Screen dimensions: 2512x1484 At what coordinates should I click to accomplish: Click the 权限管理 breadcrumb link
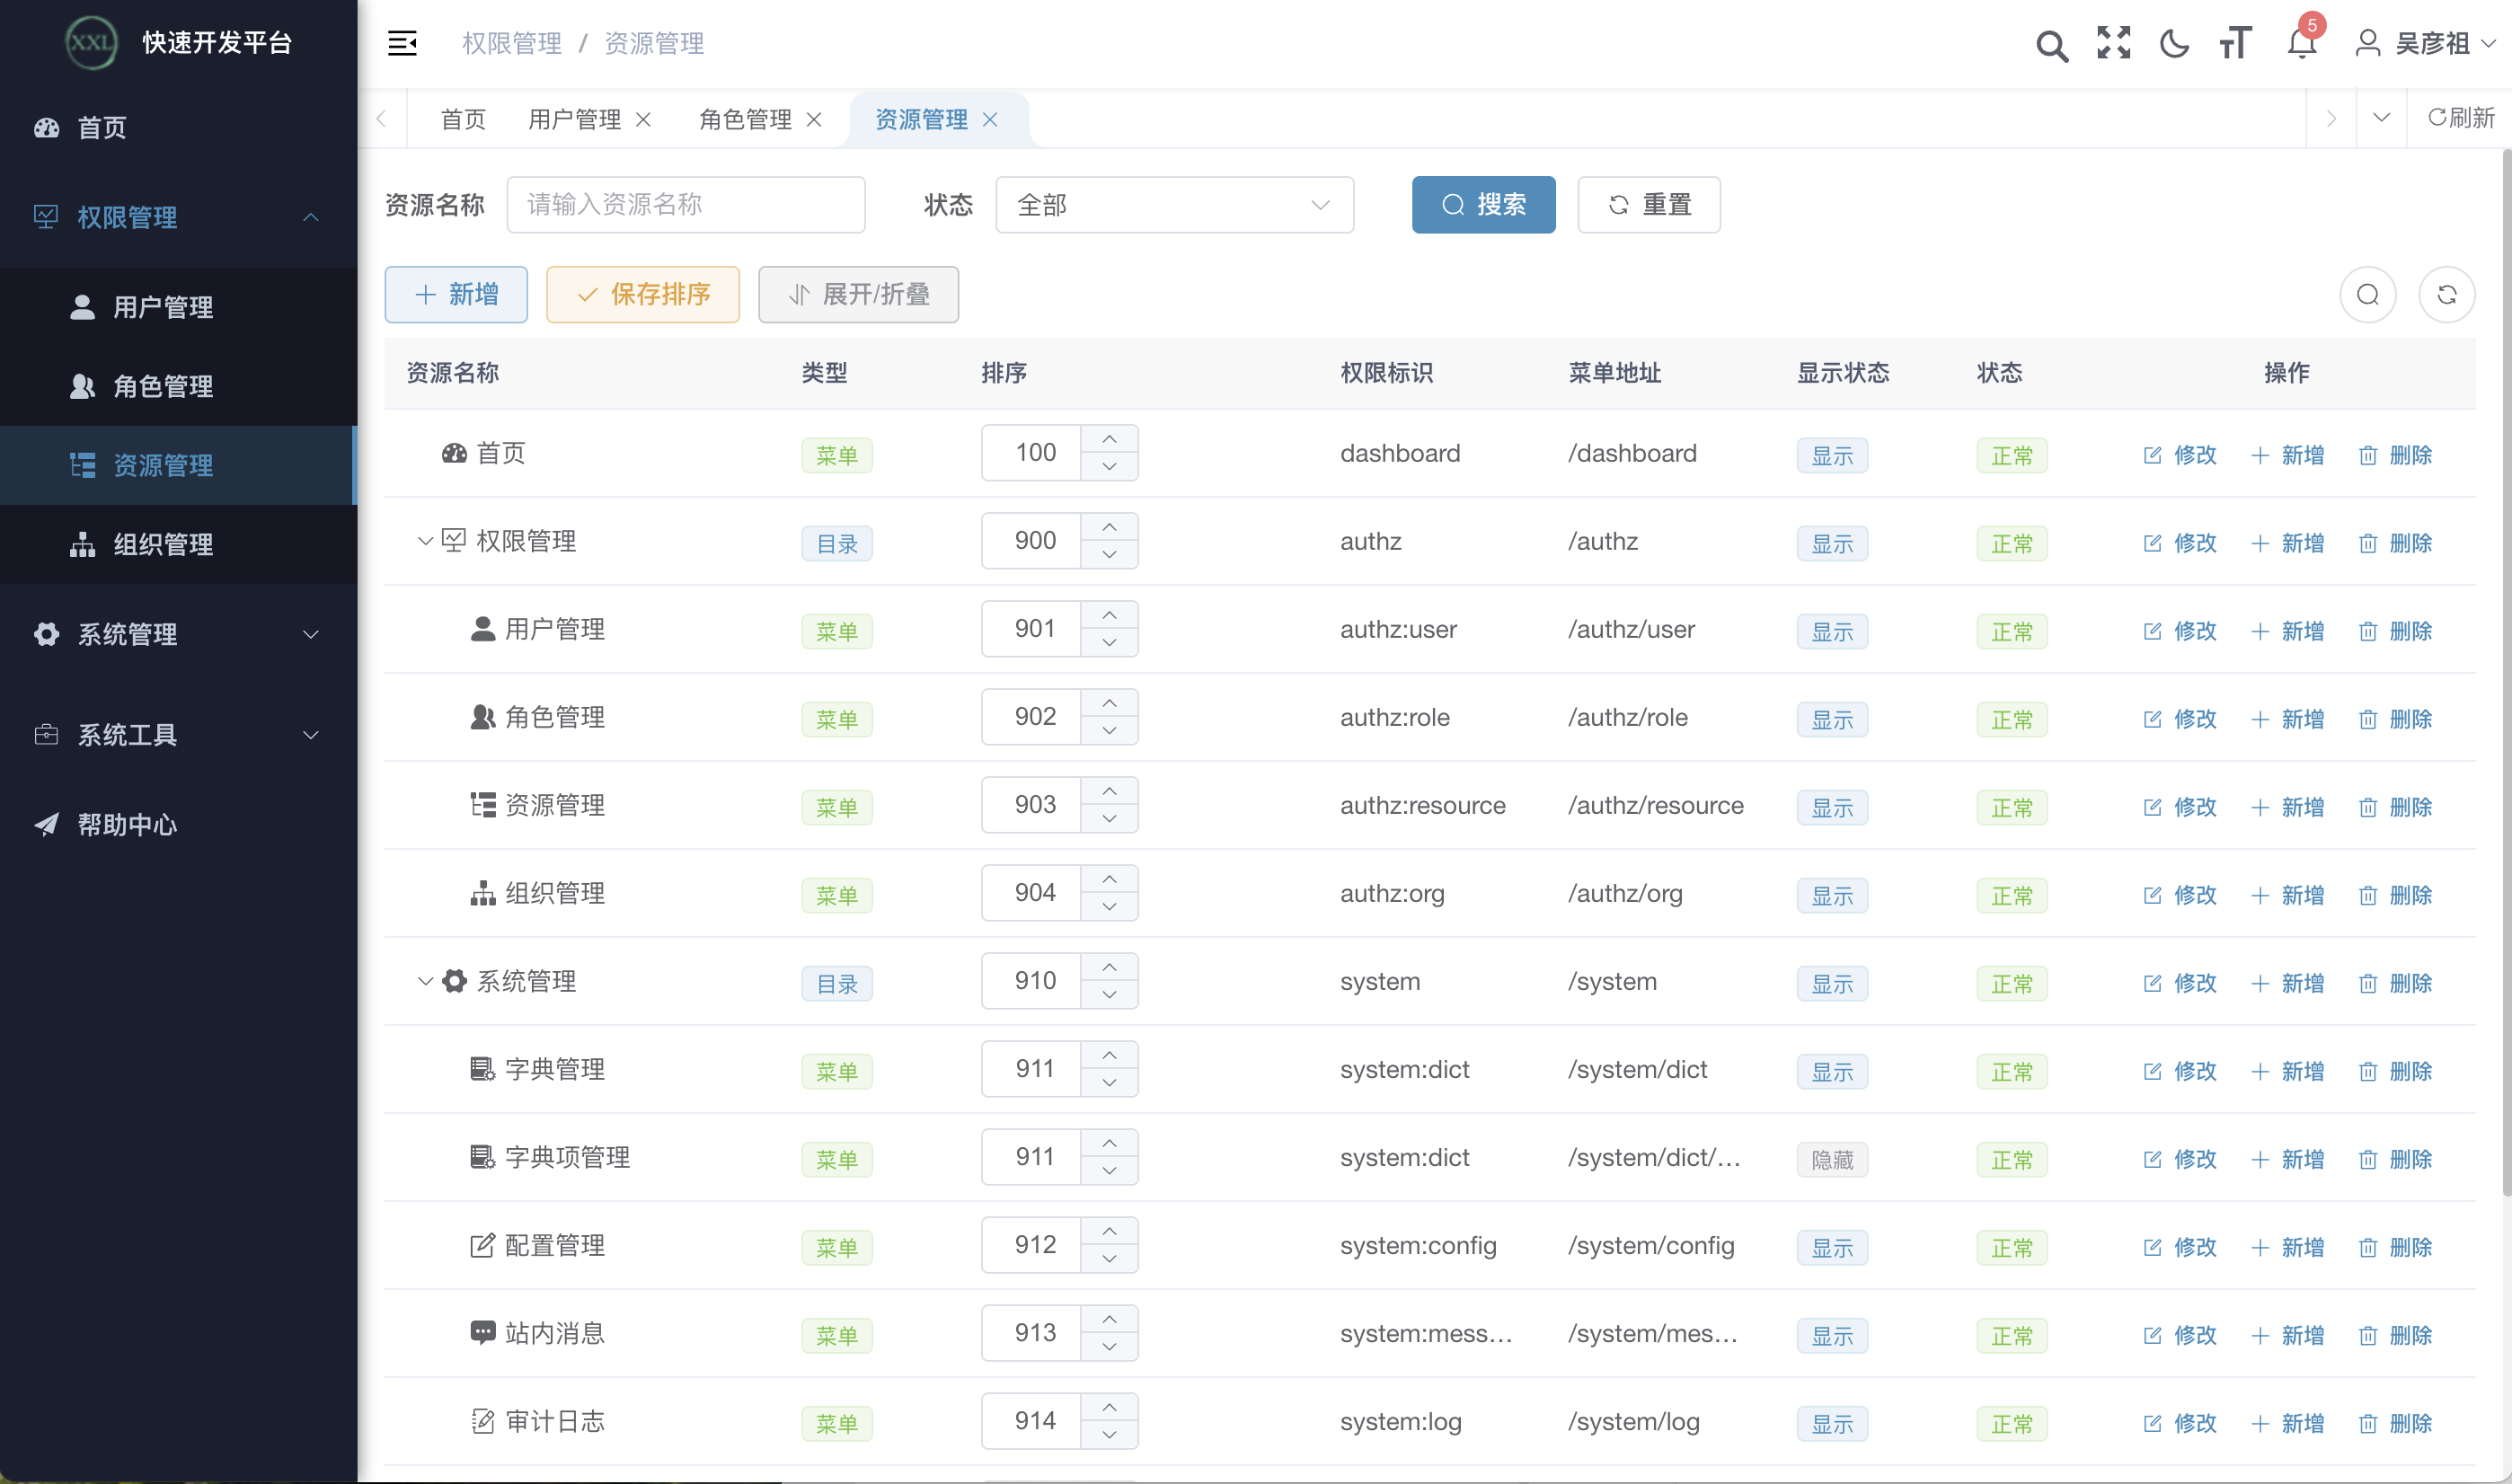pos(512,43)
